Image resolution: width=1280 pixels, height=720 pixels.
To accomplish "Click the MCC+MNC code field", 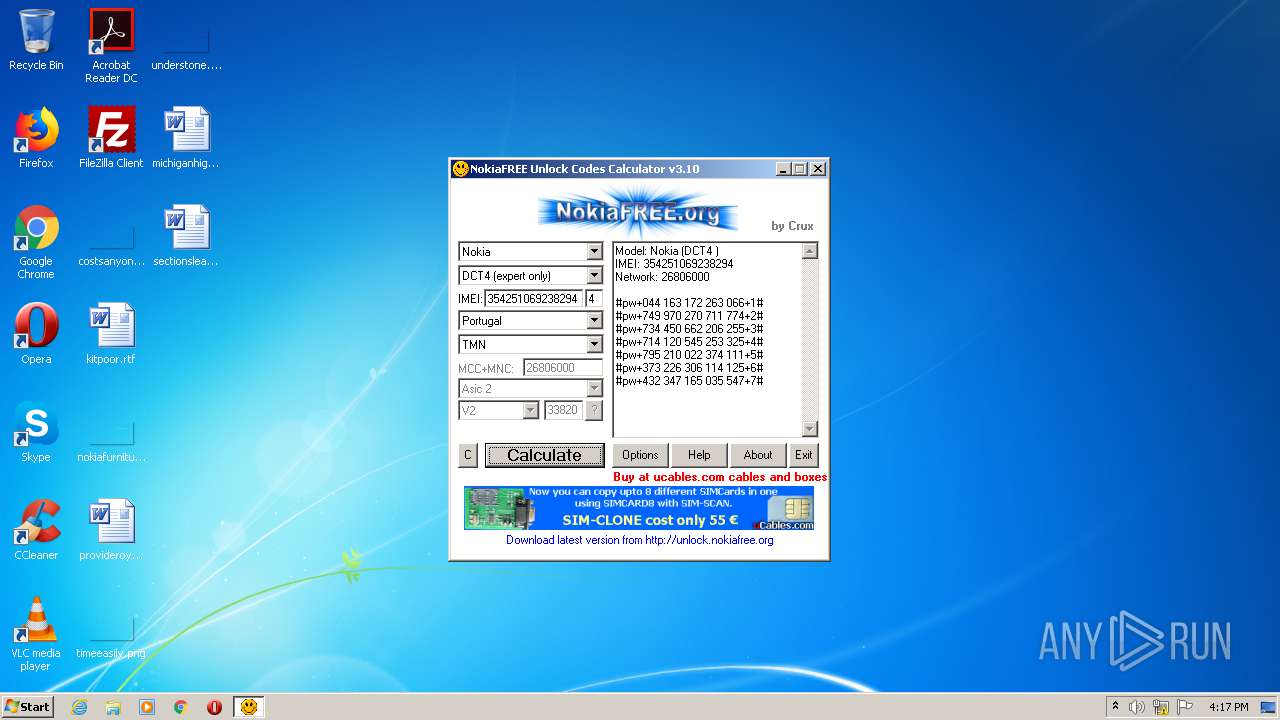I will click(x=563, y=368).
